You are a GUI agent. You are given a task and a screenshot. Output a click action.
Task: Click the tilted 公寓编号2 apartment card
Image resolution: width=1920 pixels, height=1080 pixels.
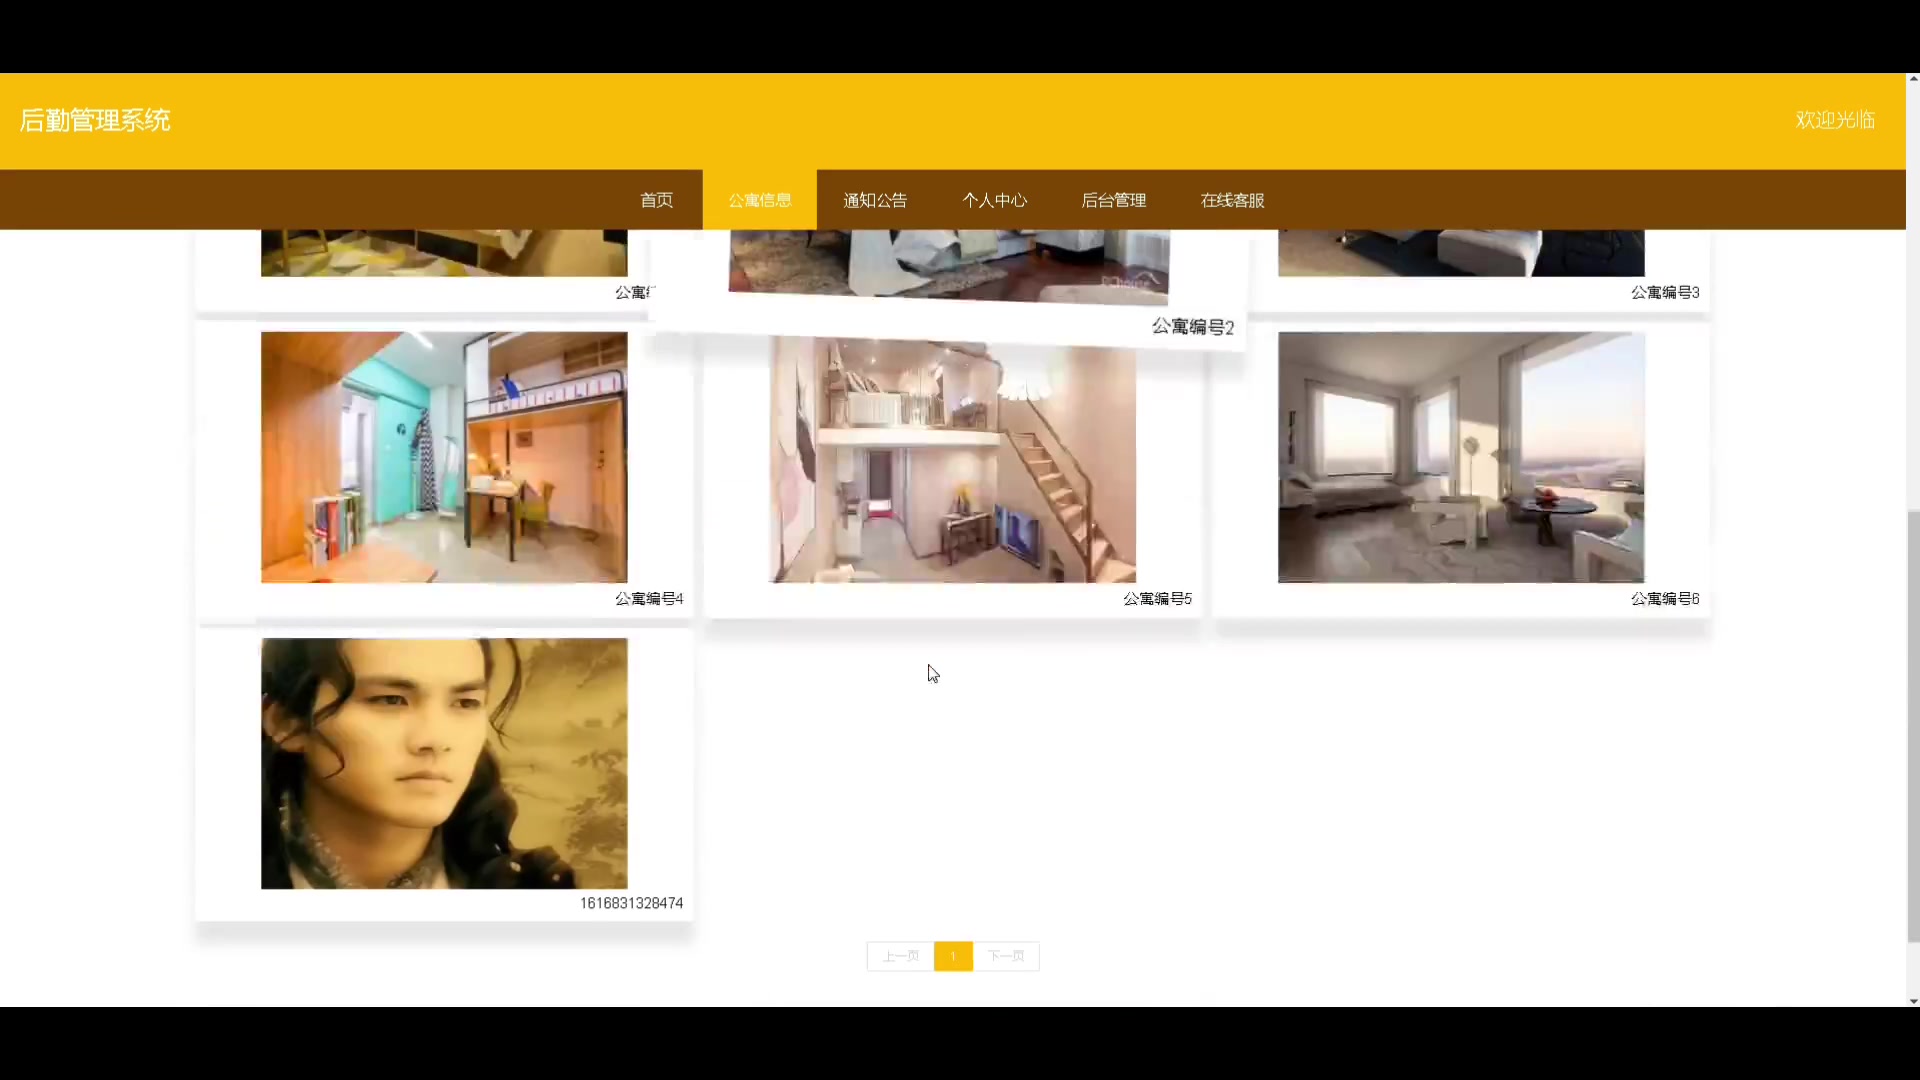pos(948,270)
